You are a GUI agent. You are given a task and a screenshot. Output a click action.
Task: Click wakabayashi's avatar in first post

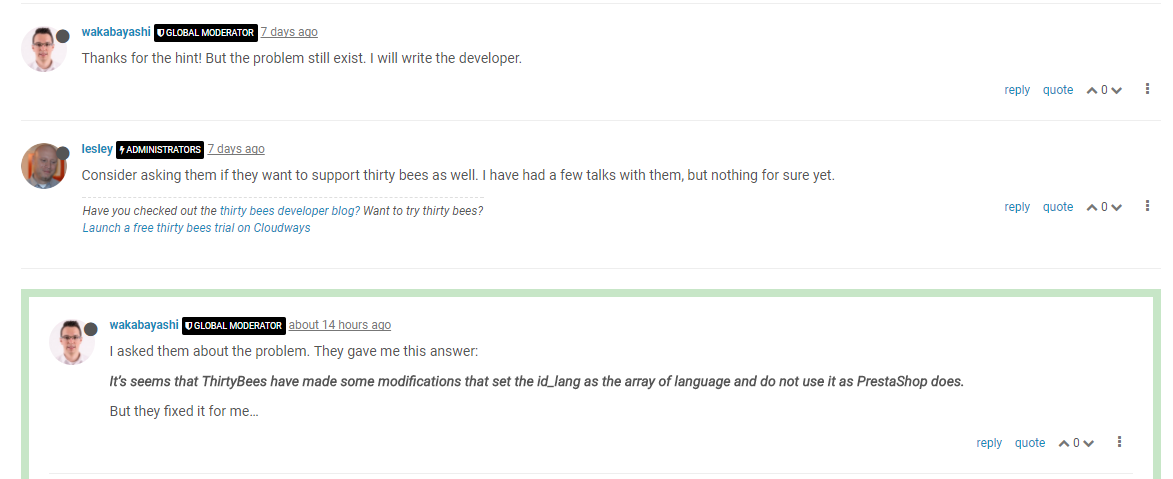[43, 49]
